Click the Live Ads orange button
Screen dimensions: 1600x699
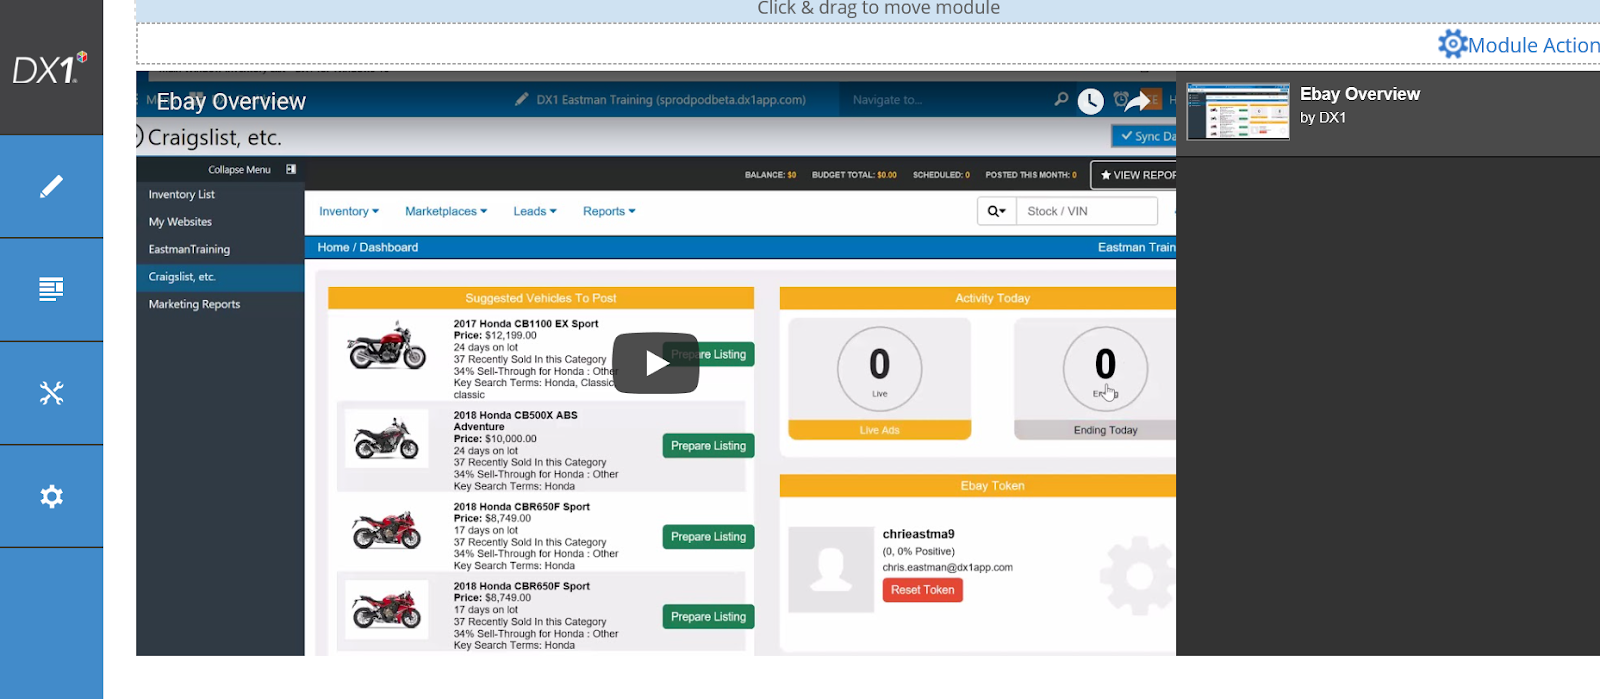tap(879, 430)
